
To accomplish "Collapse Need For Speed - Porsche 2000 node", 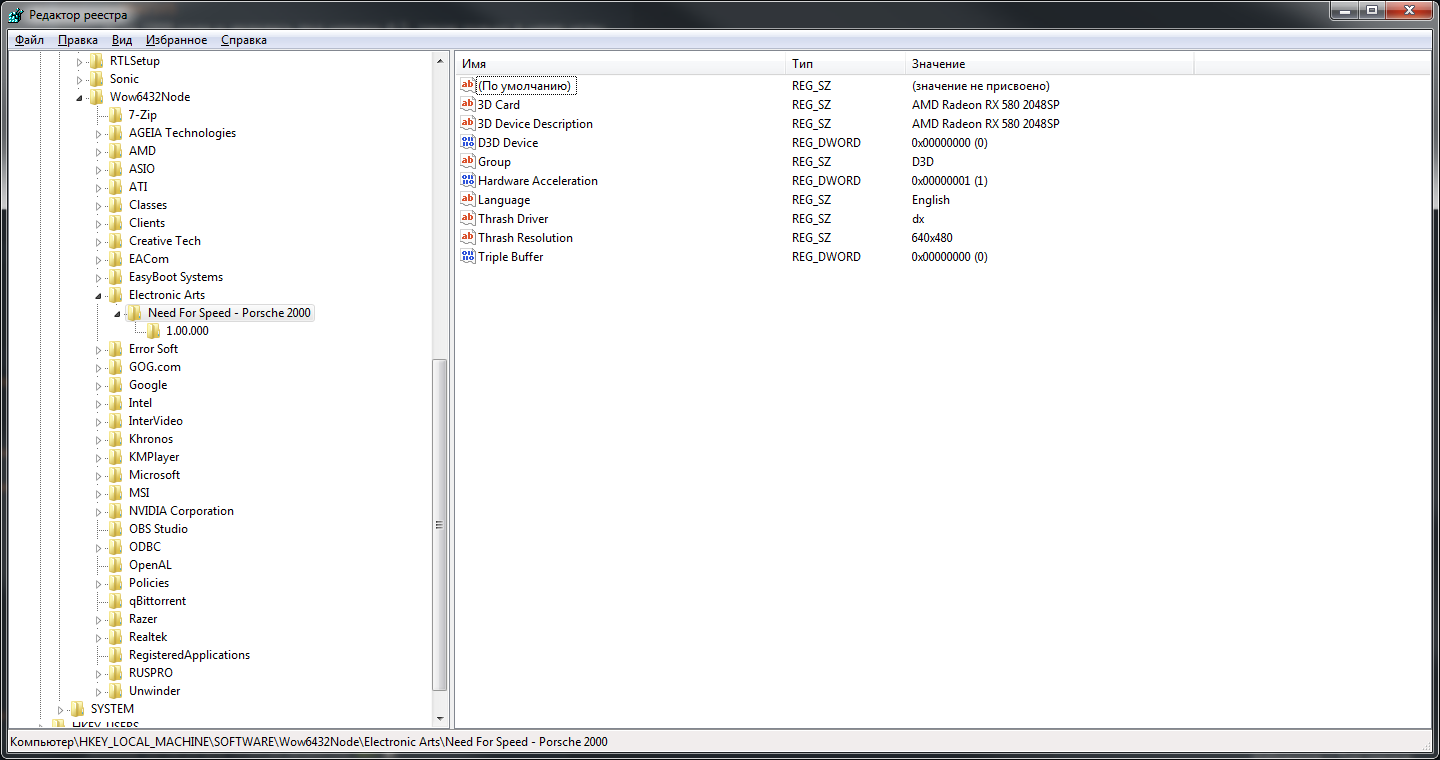I will (118, 314).
